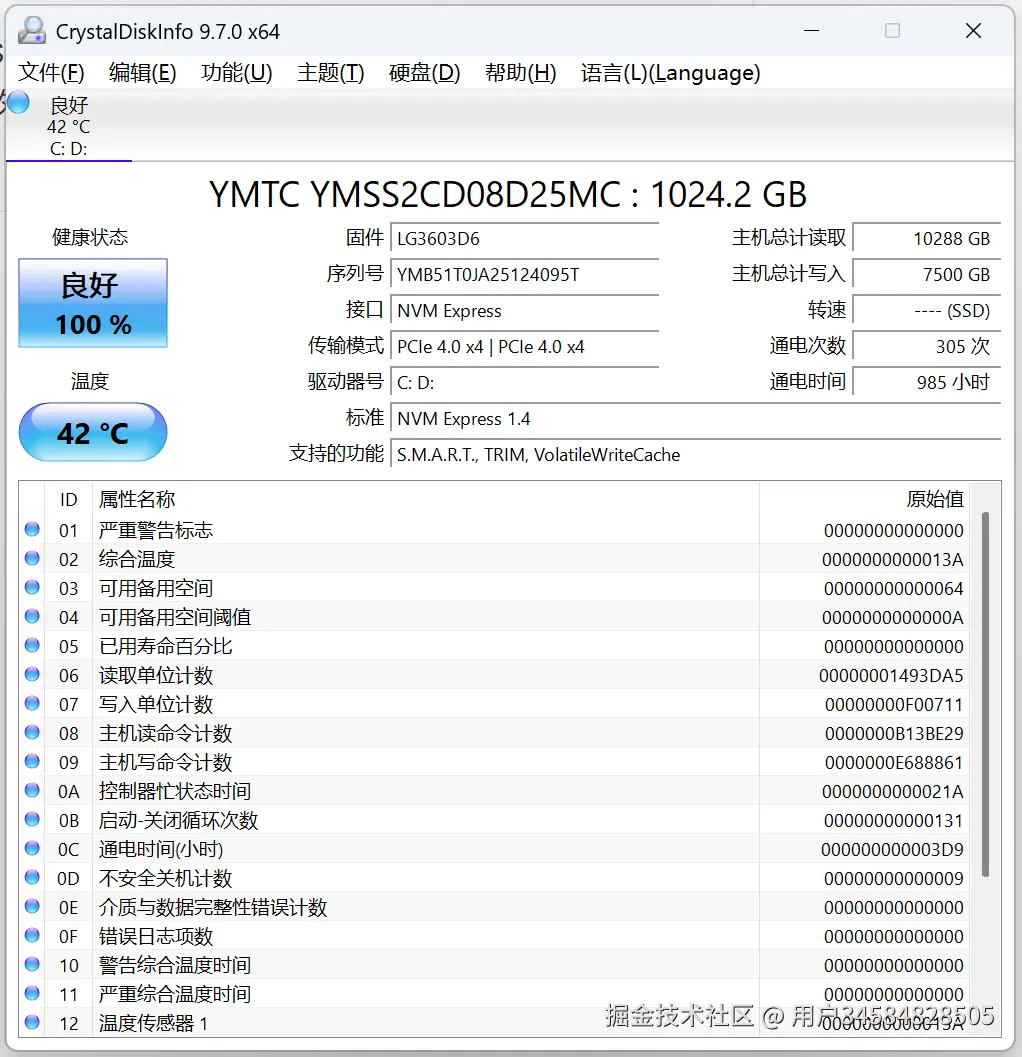Click the 原始值 column header

pyautogui.click(x=934, y=500)
